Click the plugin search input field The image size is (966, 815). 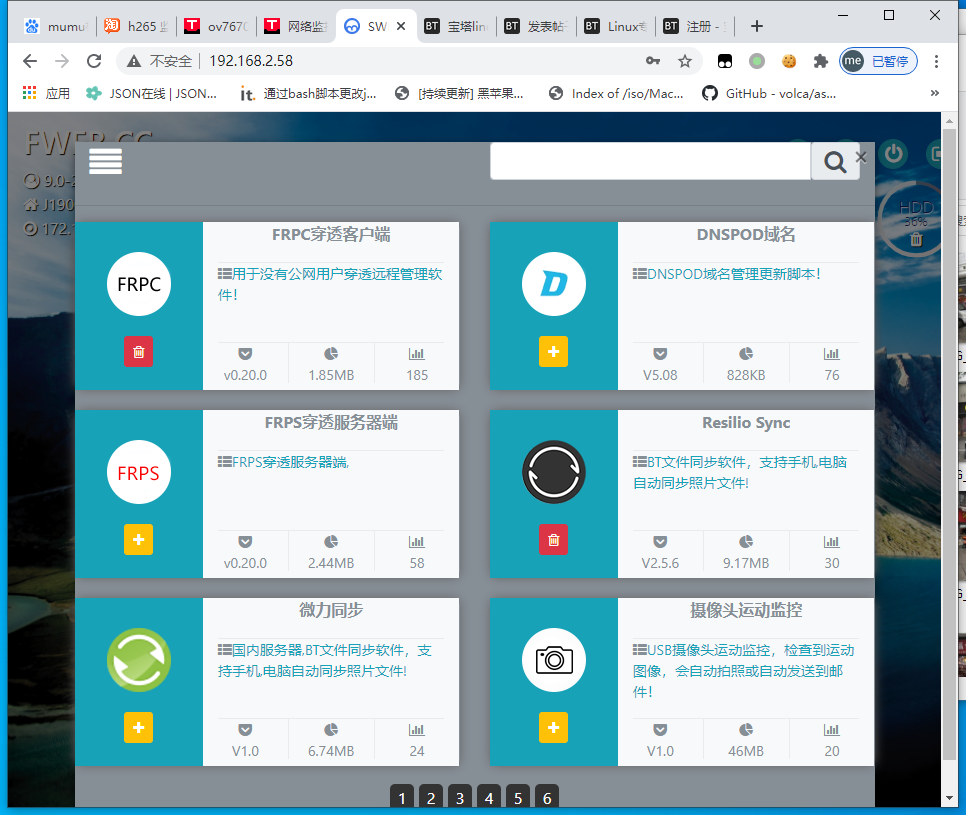click(650, 161)
